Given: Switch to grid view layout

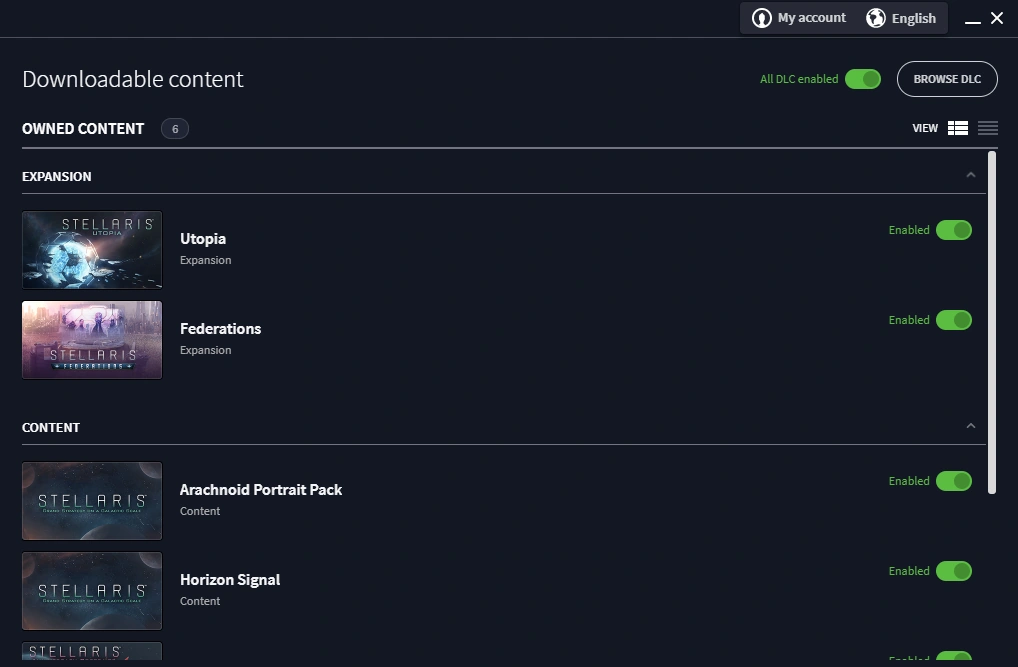Looking at the screenshot, I should pyautogui.click(x=958, y=128).
